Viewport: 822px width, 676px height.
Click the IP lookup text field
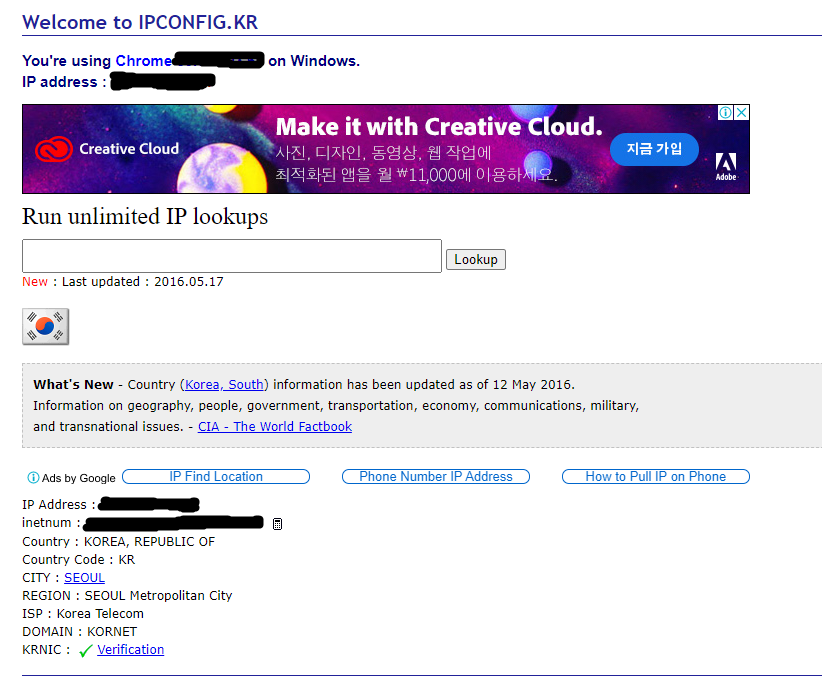232,256
